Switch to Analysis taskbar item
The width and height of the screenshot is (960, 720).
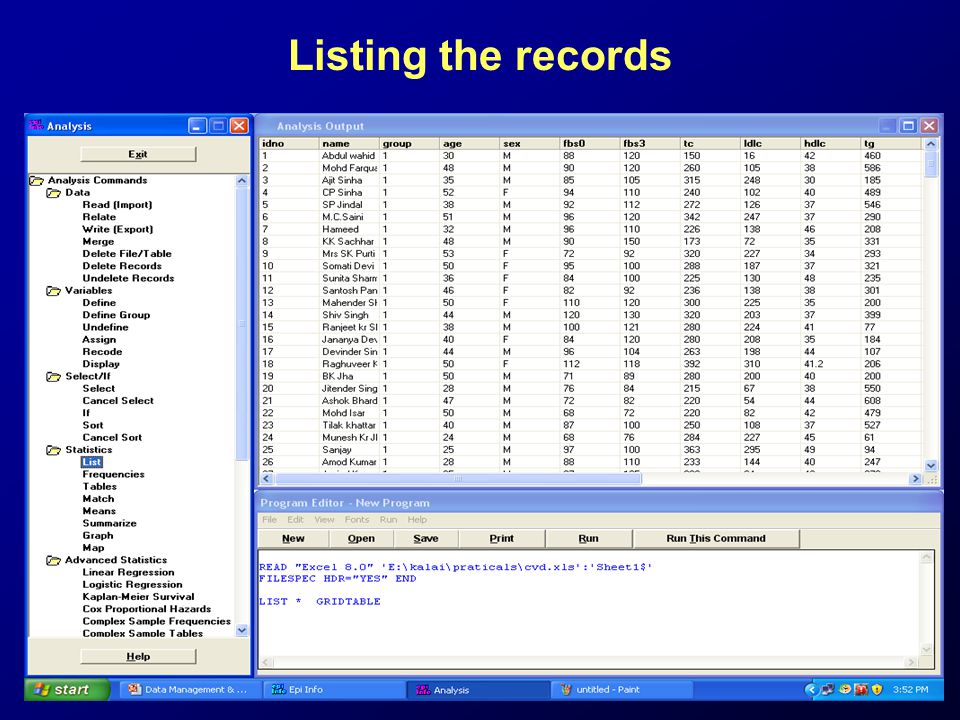pos(478,689)
